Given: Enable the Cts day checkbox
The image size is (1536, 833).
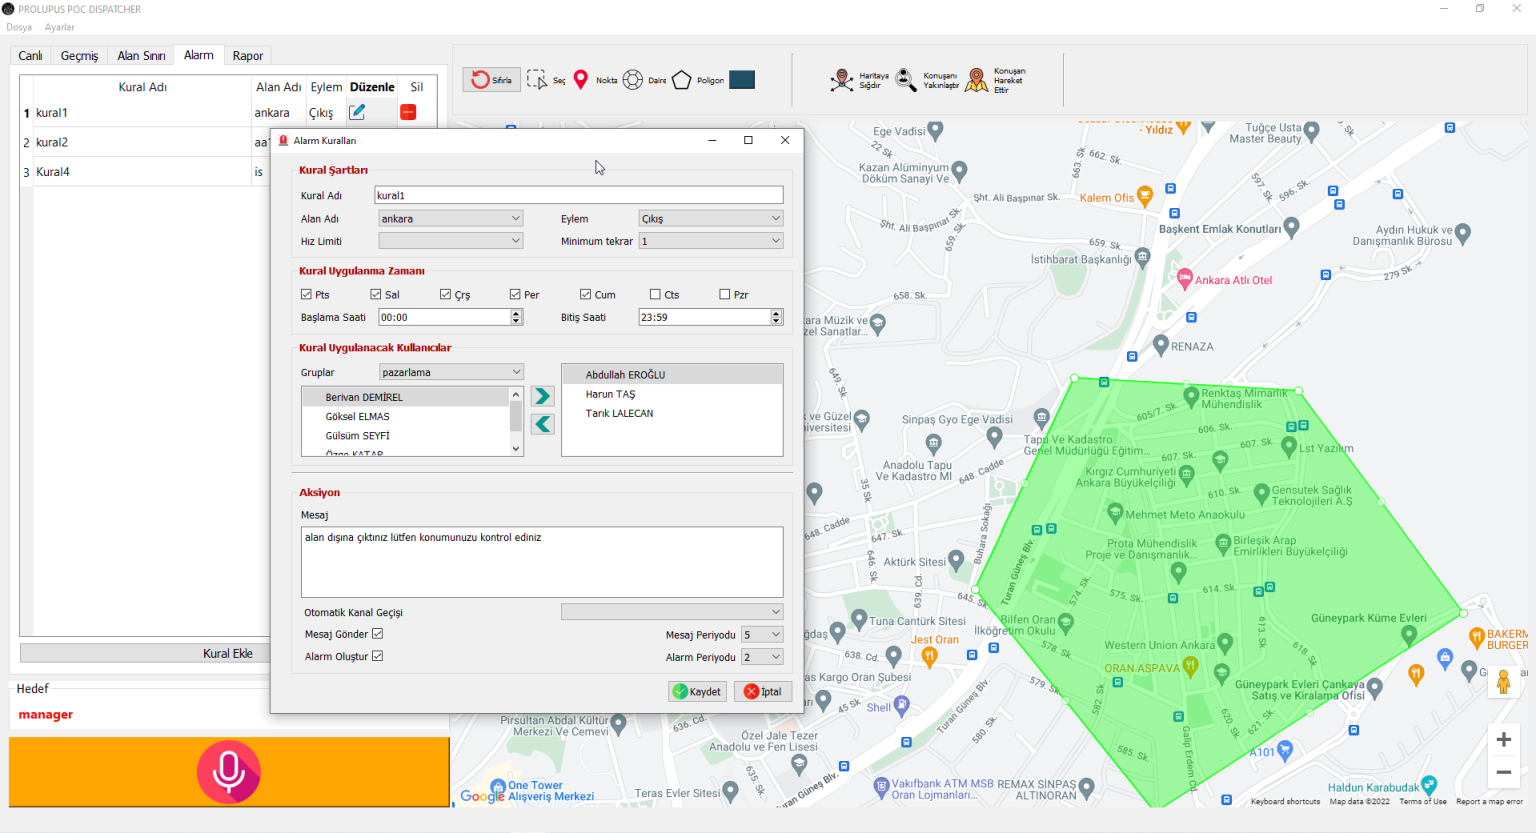Looking at the screenshot, I should click(655, 294).
